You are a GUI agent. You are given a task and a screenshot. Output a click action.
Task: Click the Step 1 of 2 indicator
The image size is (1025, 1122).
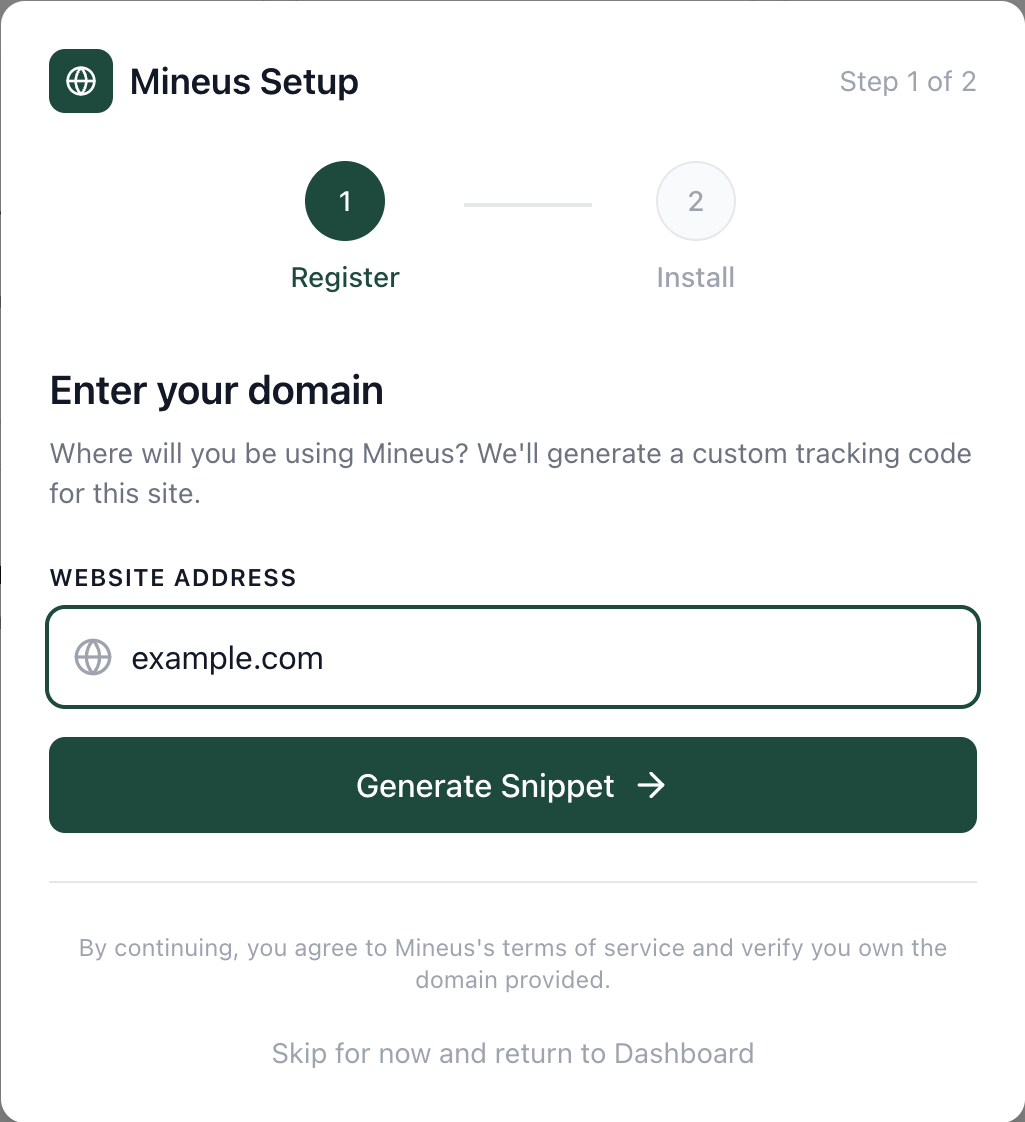tap(908, 81)
